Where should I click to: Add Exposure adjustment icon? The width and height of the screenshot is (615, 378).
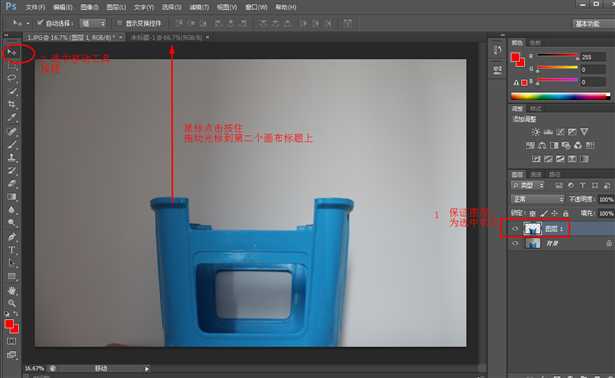[573, 132]
